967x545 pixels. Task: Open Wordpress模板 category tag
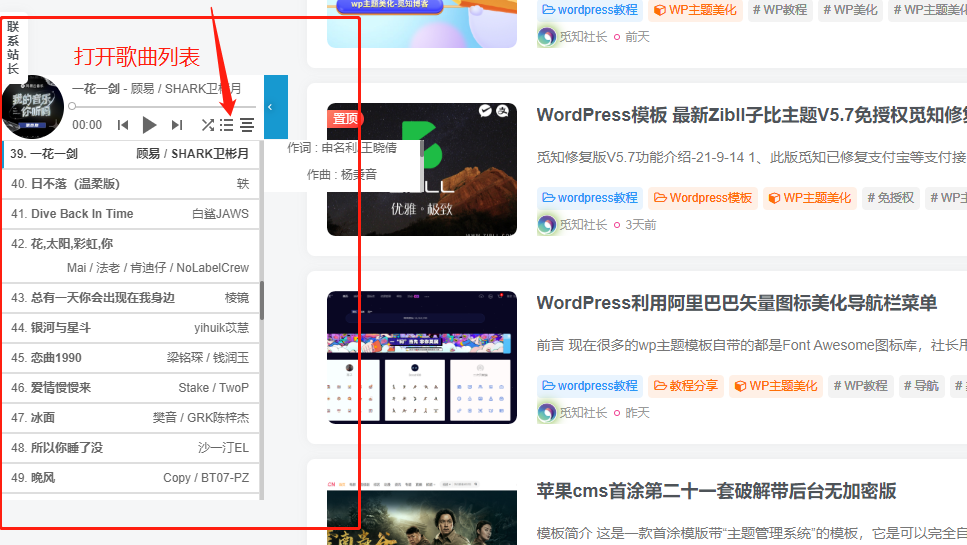[702, 198]
